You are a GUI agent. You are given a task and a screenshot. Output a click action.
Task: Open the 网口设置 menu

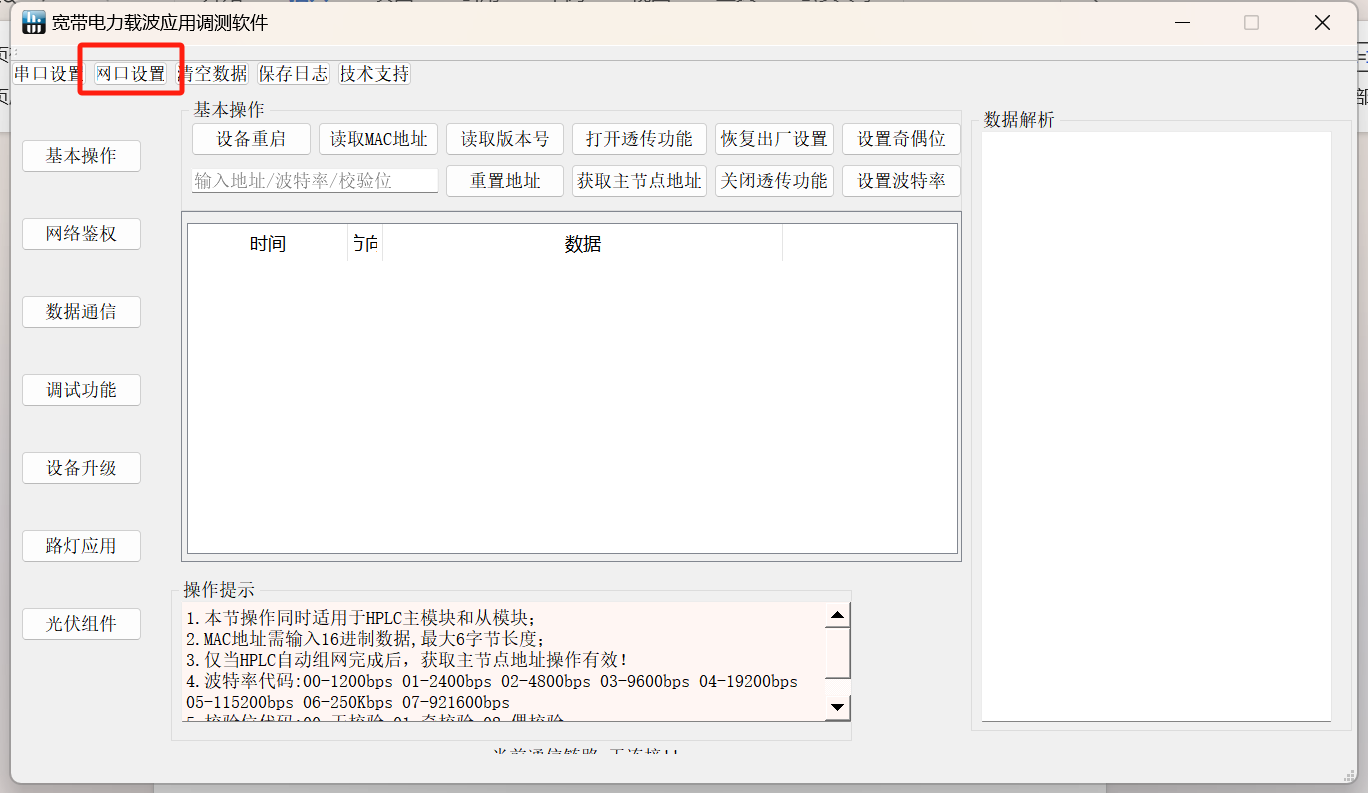(130, 73)
